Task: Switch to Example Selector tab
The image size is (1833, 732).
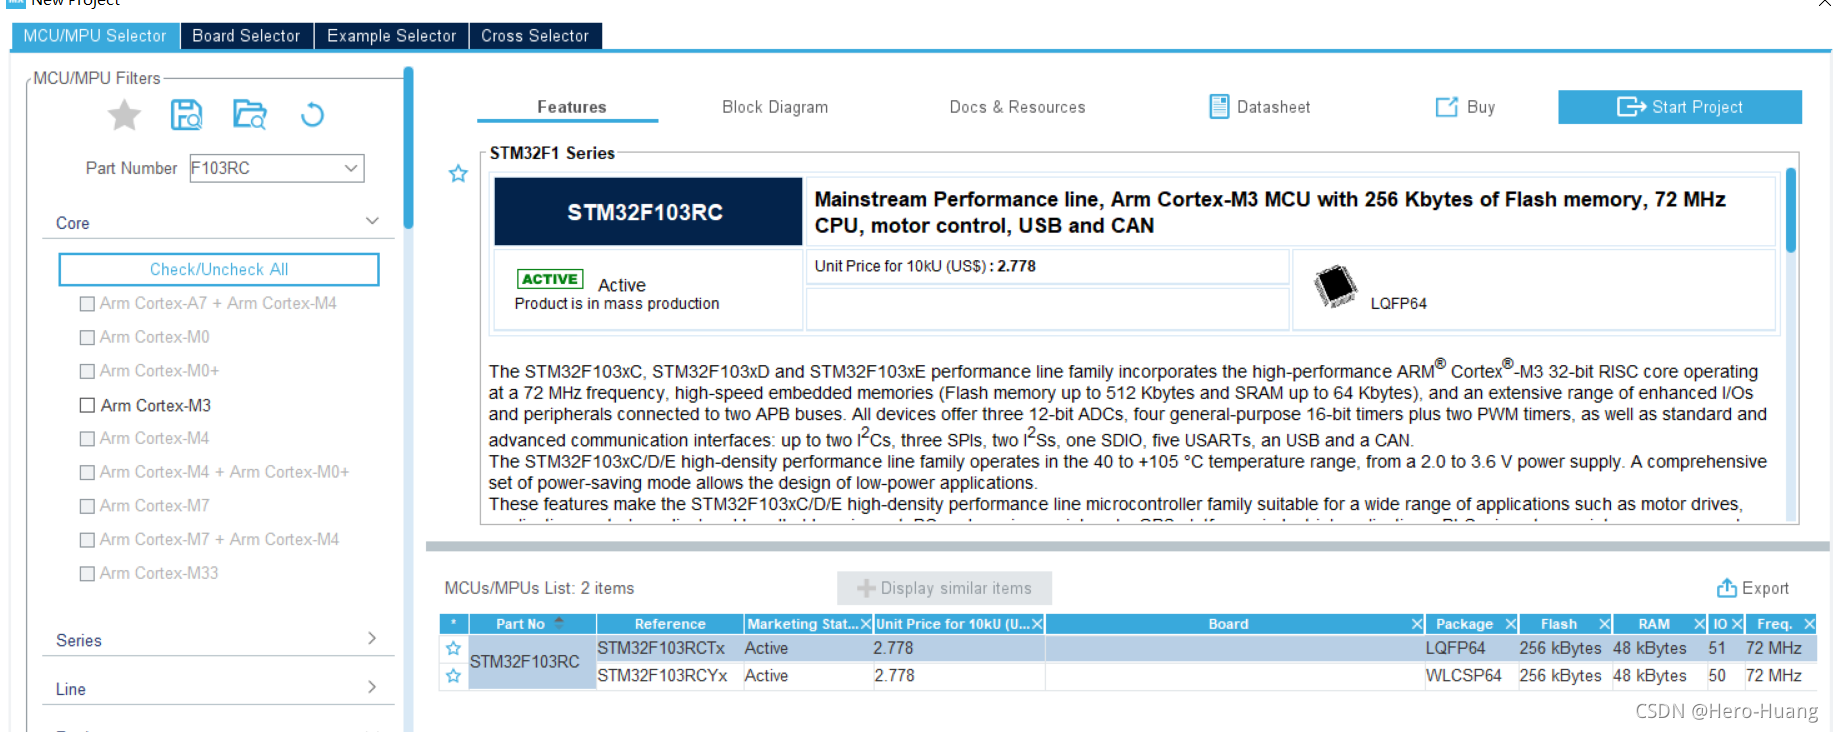Action: tap(391, 36)
